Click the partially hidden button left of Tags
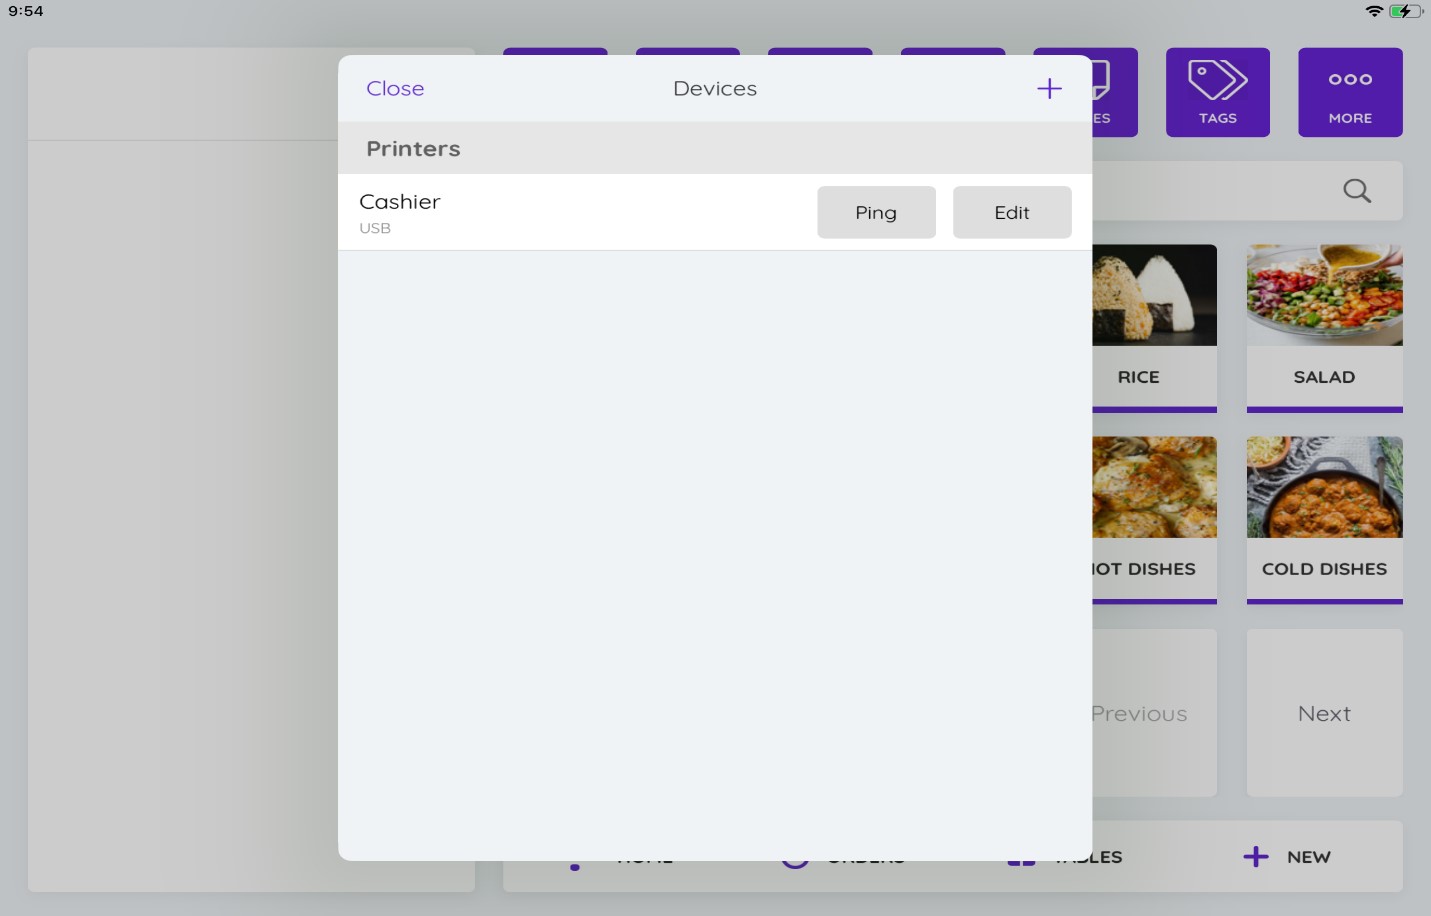Screen dimensions: 1431x916 [x=1114, y=92]
